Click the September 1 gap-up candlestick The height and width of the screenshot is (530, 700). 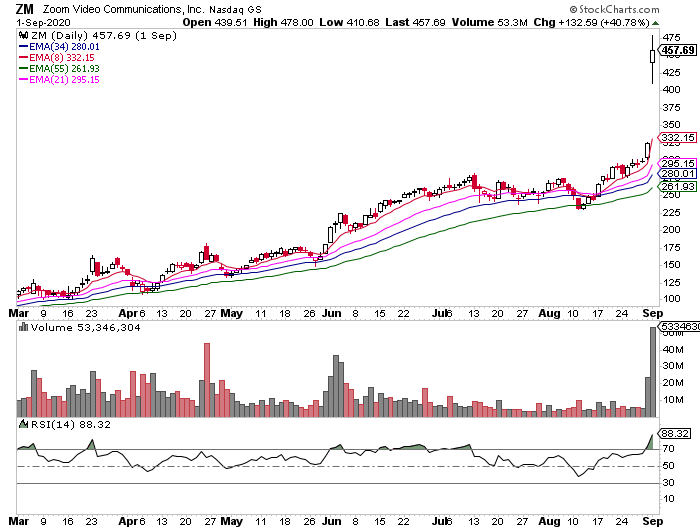click(x=652, y=57)
